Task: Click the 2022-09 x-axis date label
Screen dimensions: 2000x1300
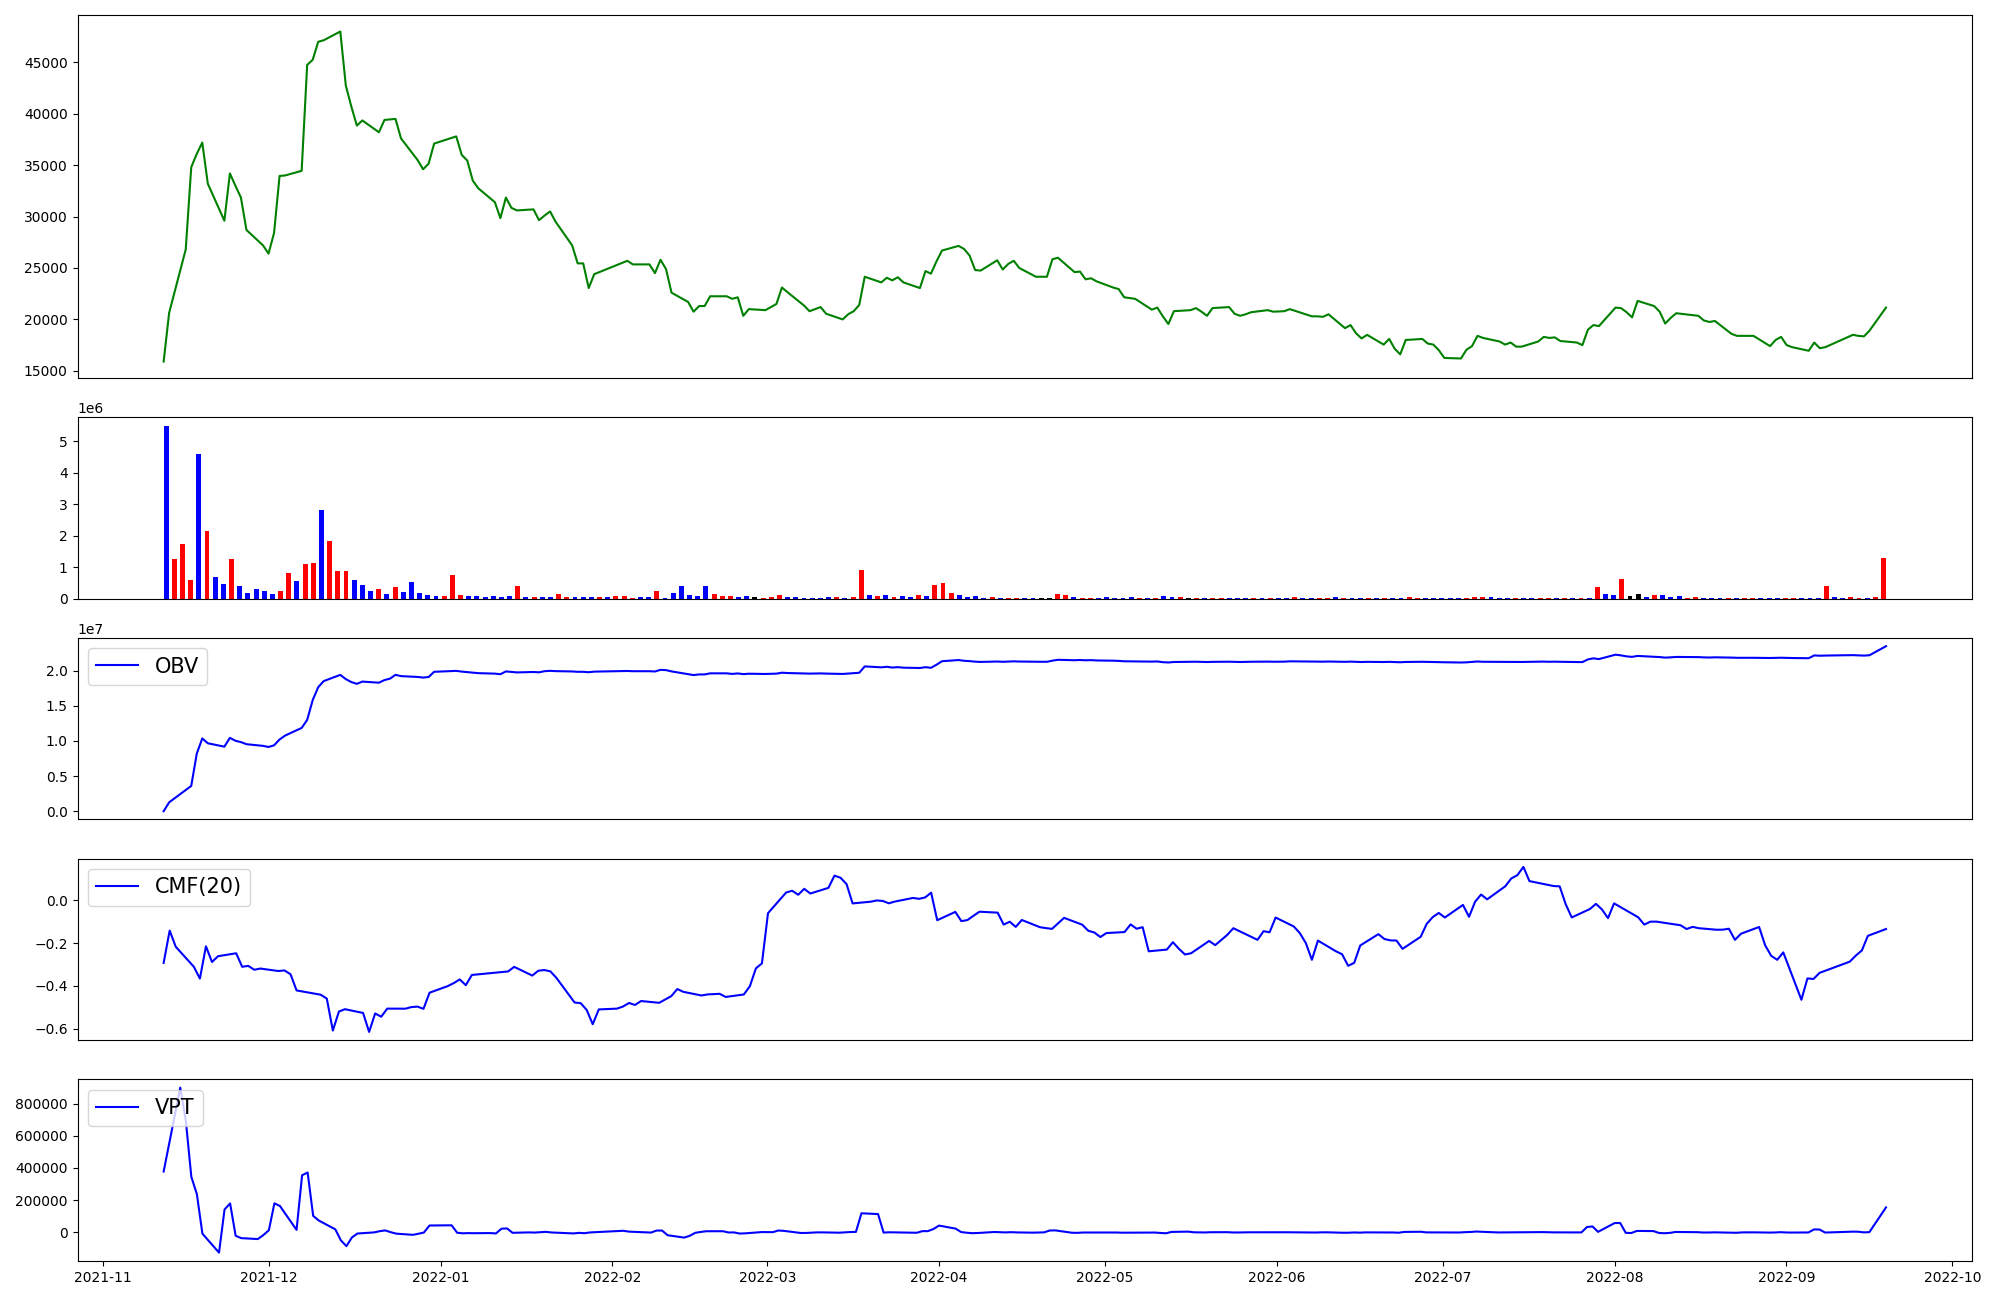Action: point(1786,1277)
